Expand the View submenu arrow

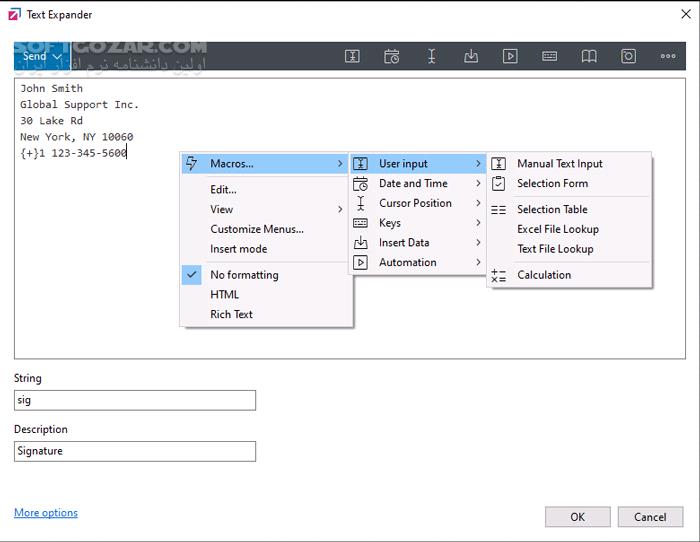340,209
